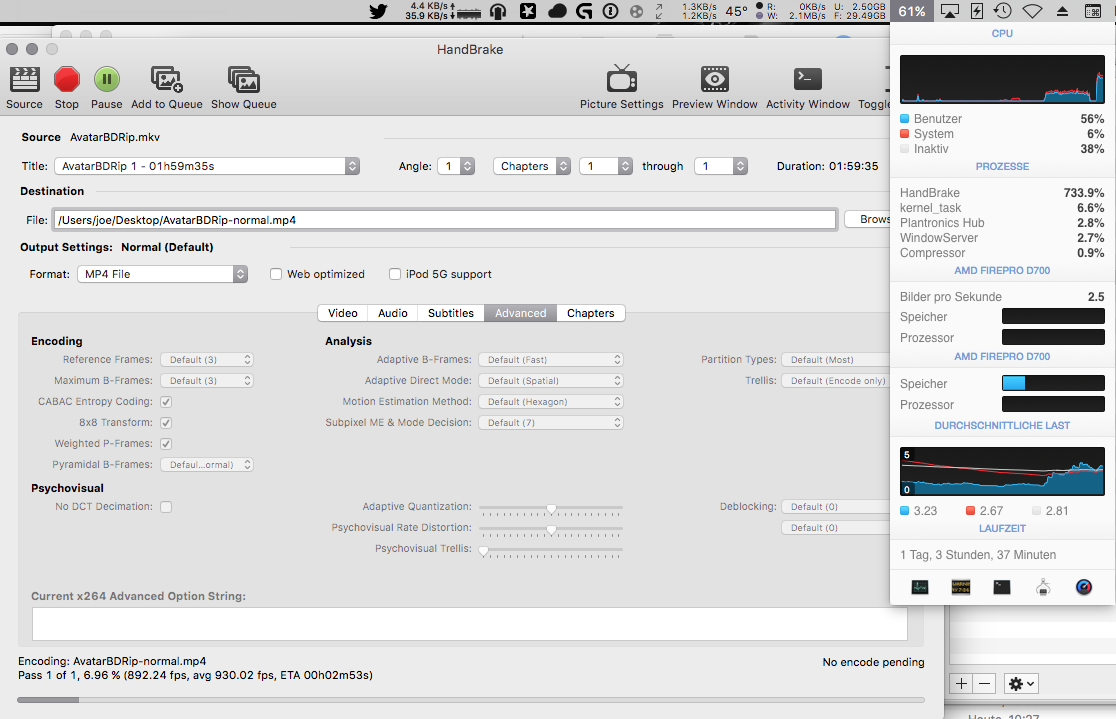This screenshot has width=1116, height=719.
Task: Open Motion Estimation Method dropdown
Action: click(551, 402)
